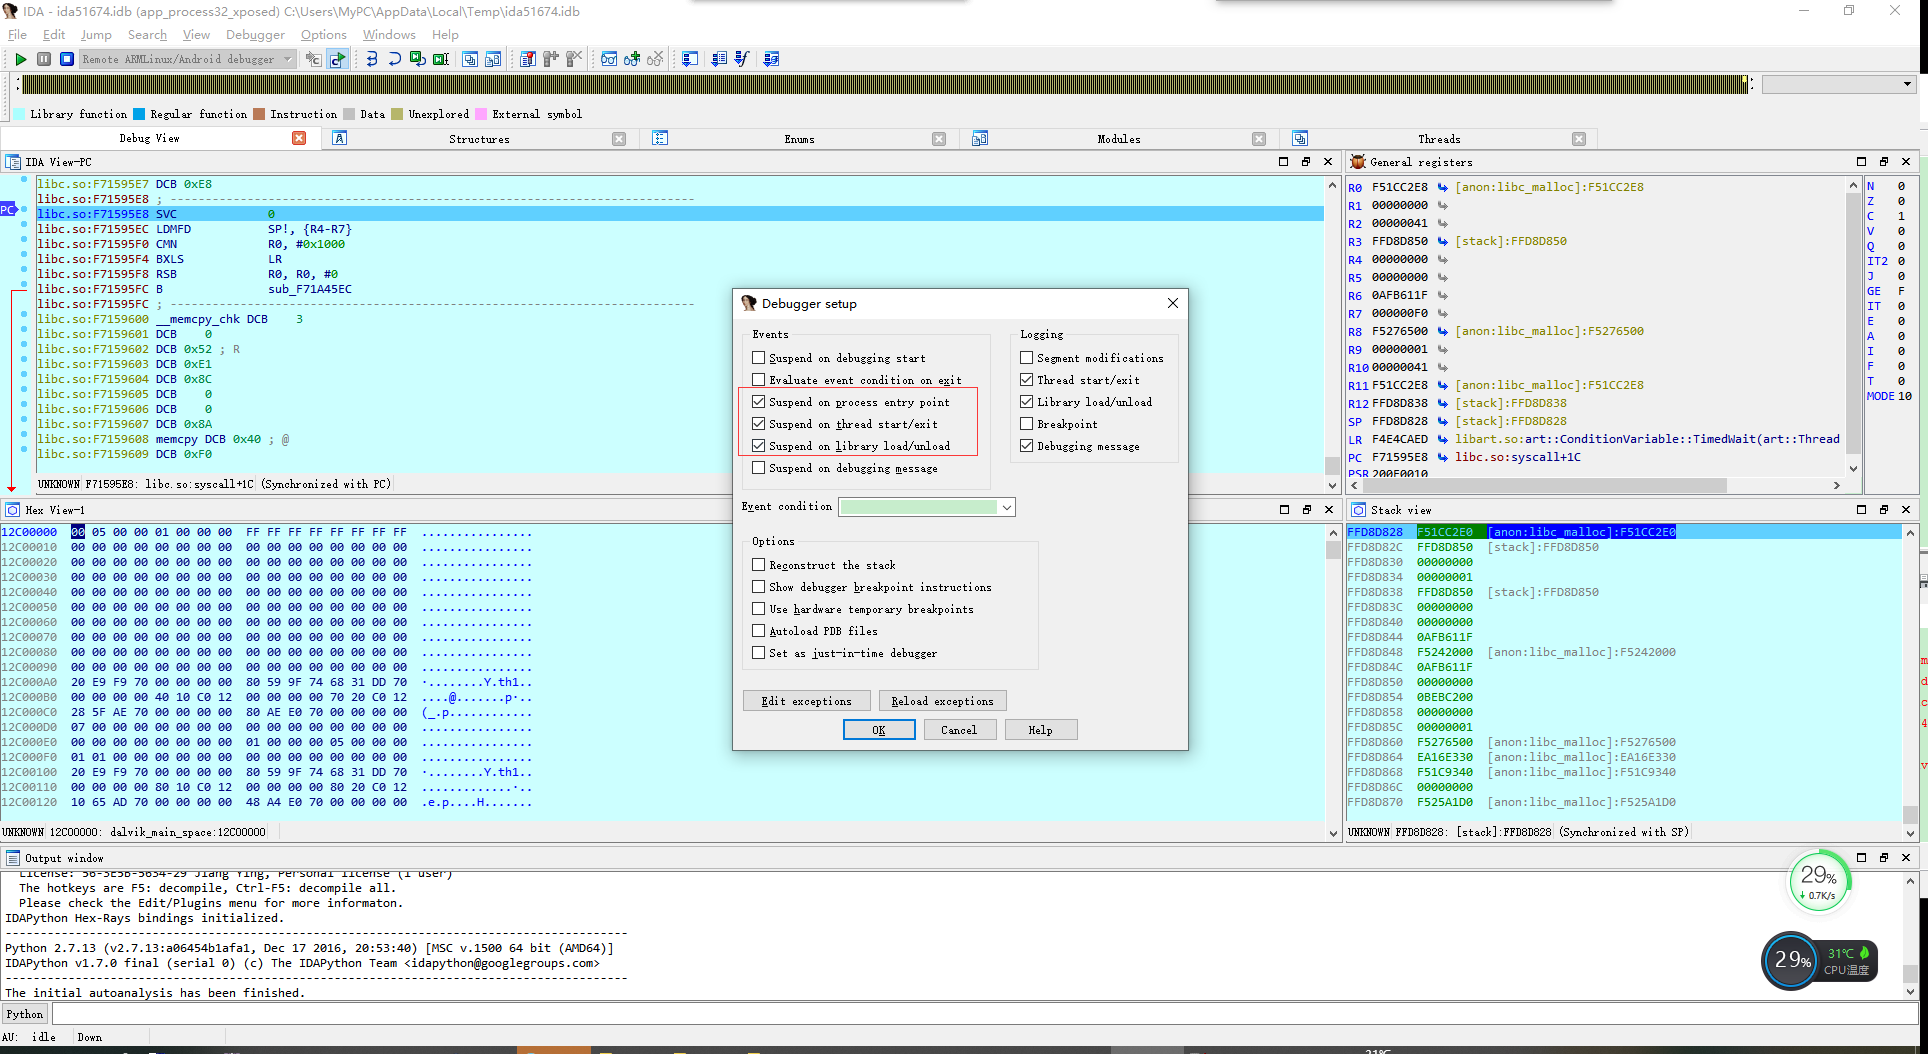Viewport: 1928px width, 1054px height.
Task: Open the debugger type dropdown
Action: [x=288, y=59]
